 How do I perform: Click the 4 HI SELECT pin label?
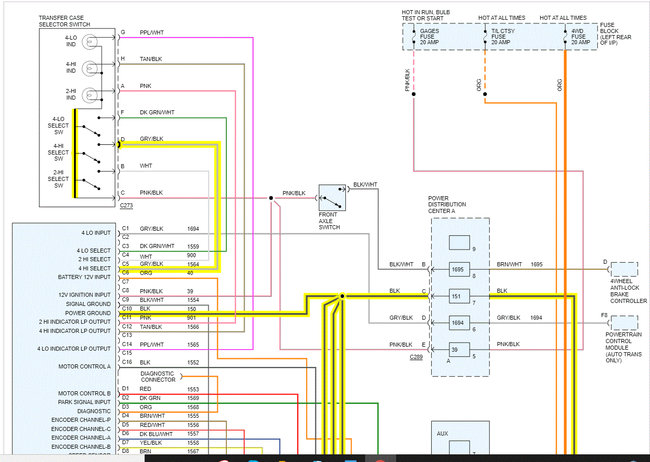coord(95,268)
